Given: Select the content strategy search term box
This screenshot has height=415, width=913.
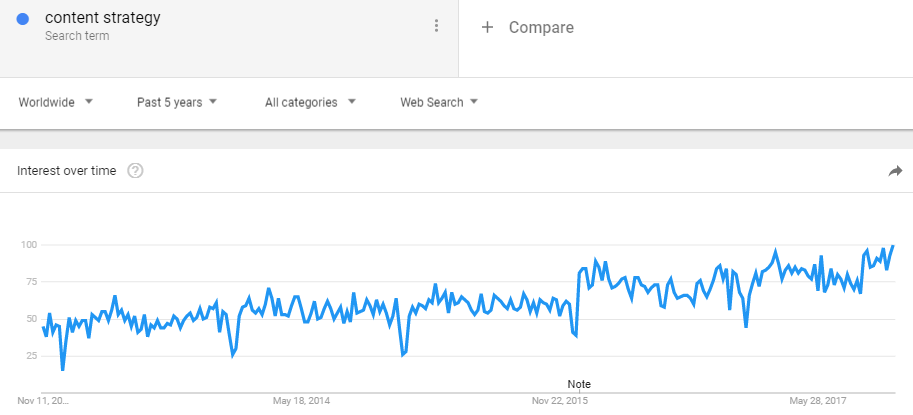Looking at the screenshot, I should coord(229,38).
